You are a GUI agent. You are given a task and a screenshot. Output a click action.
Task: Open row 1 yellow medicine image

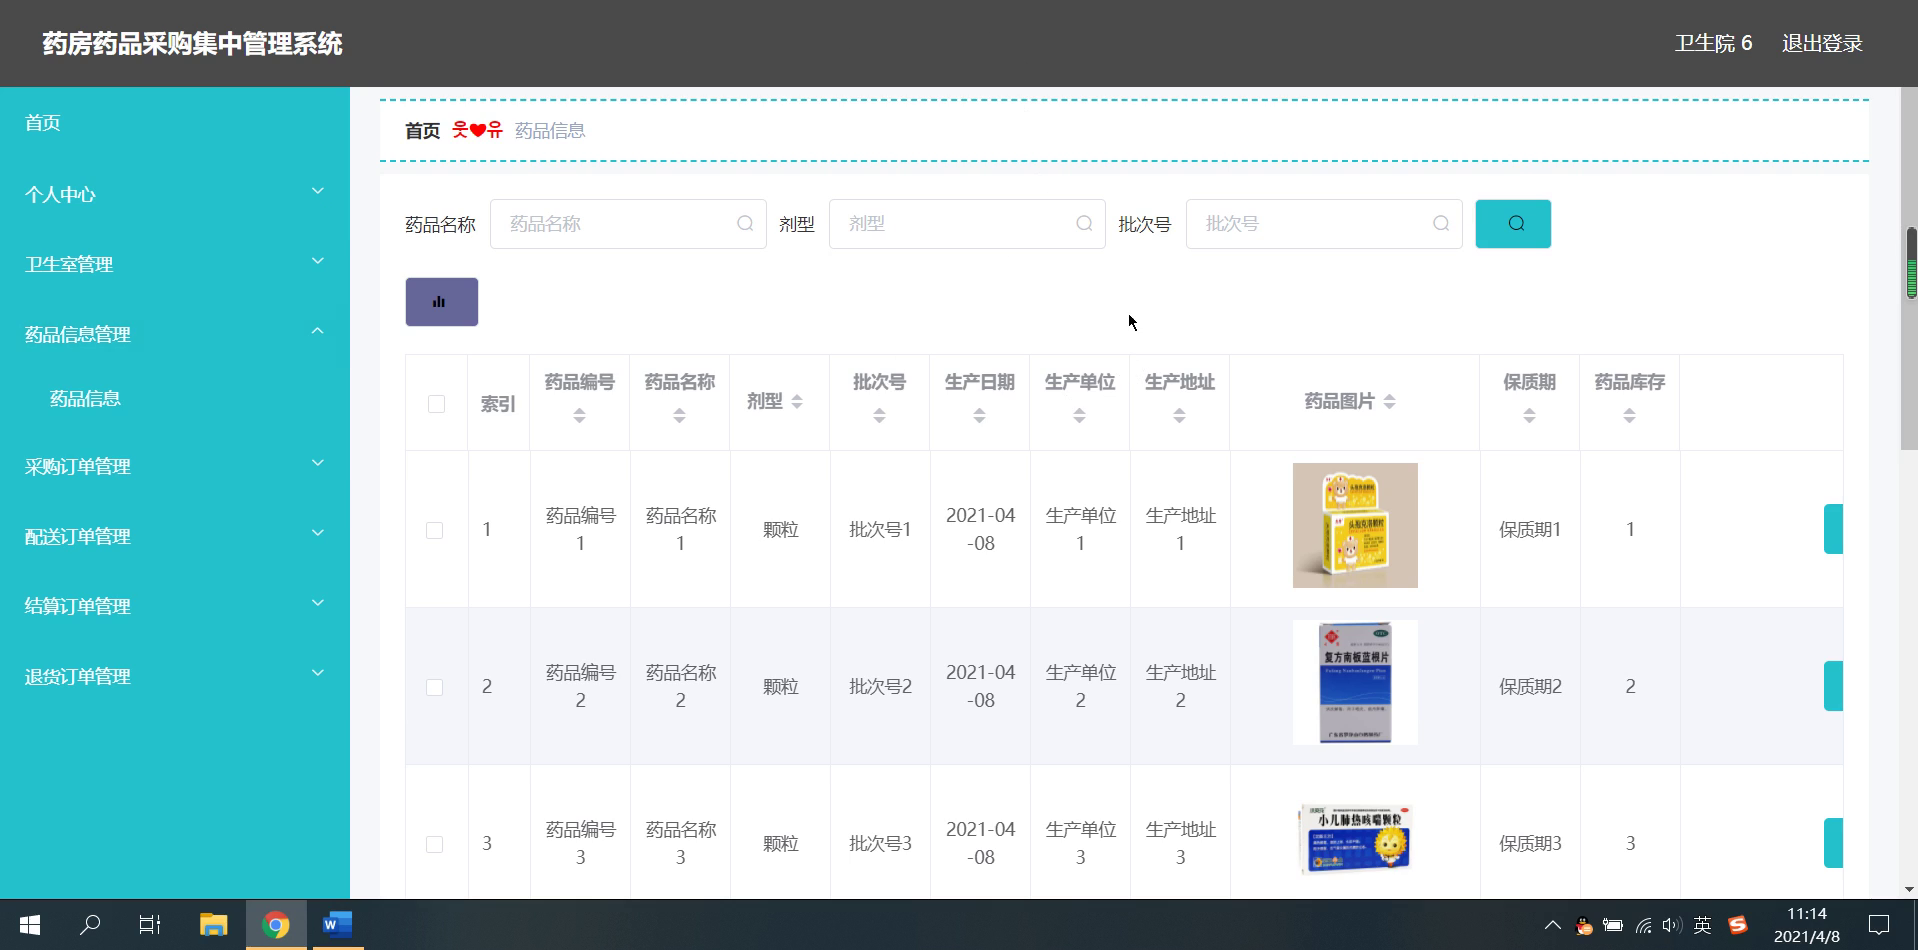pyautogui.click(x=1355, y=525)
